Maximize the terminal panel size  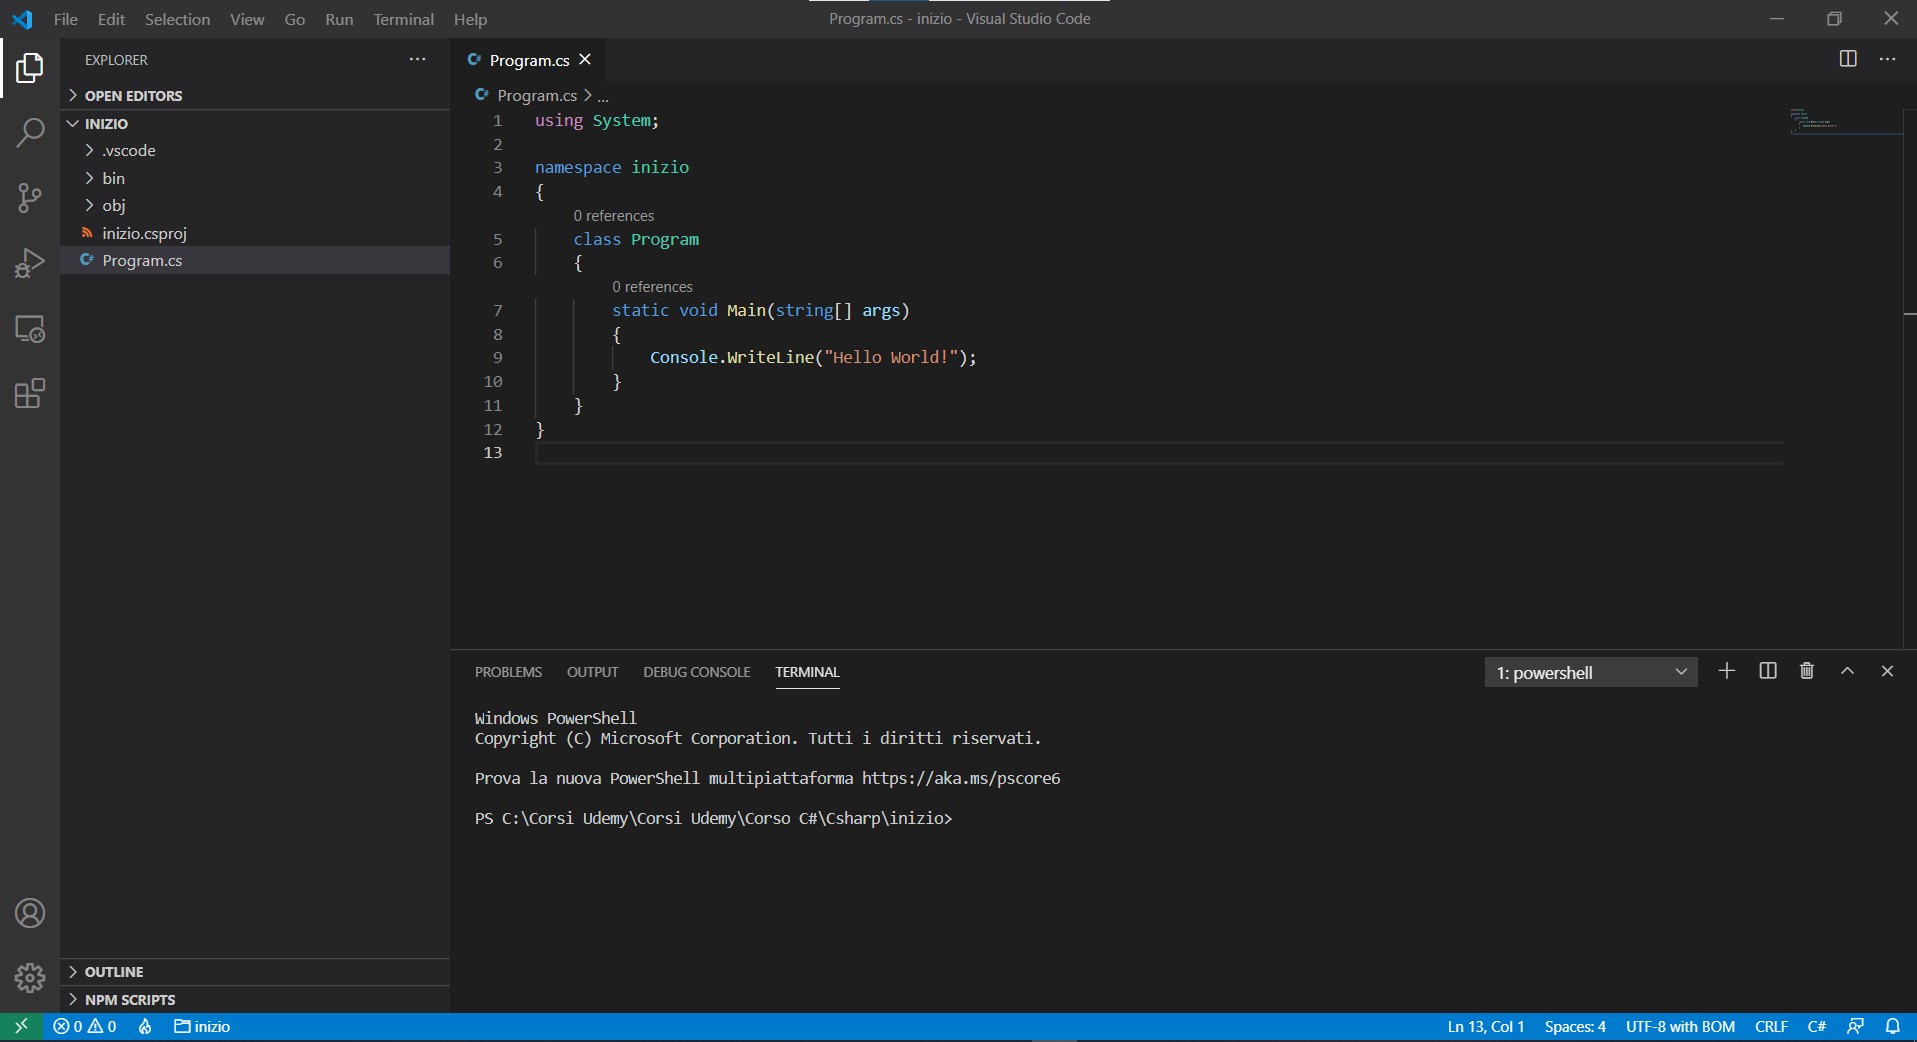[1848, 671]
